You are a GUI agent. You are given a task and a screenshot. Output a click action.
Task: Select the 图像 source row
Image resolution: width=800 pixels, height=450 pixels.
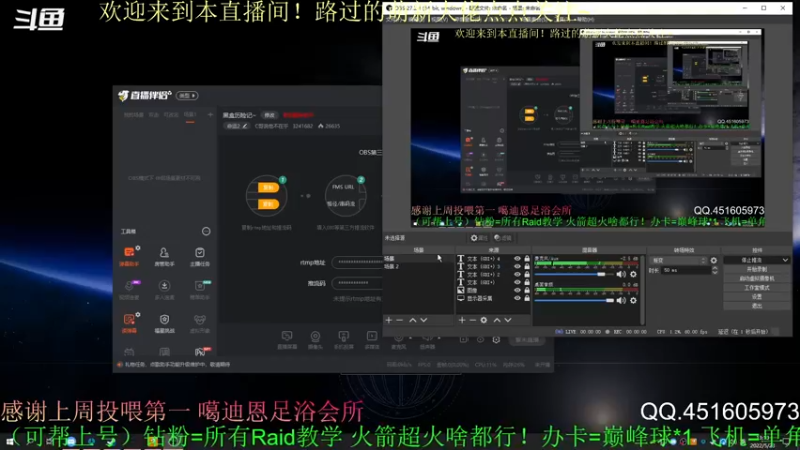click(493, 290)
